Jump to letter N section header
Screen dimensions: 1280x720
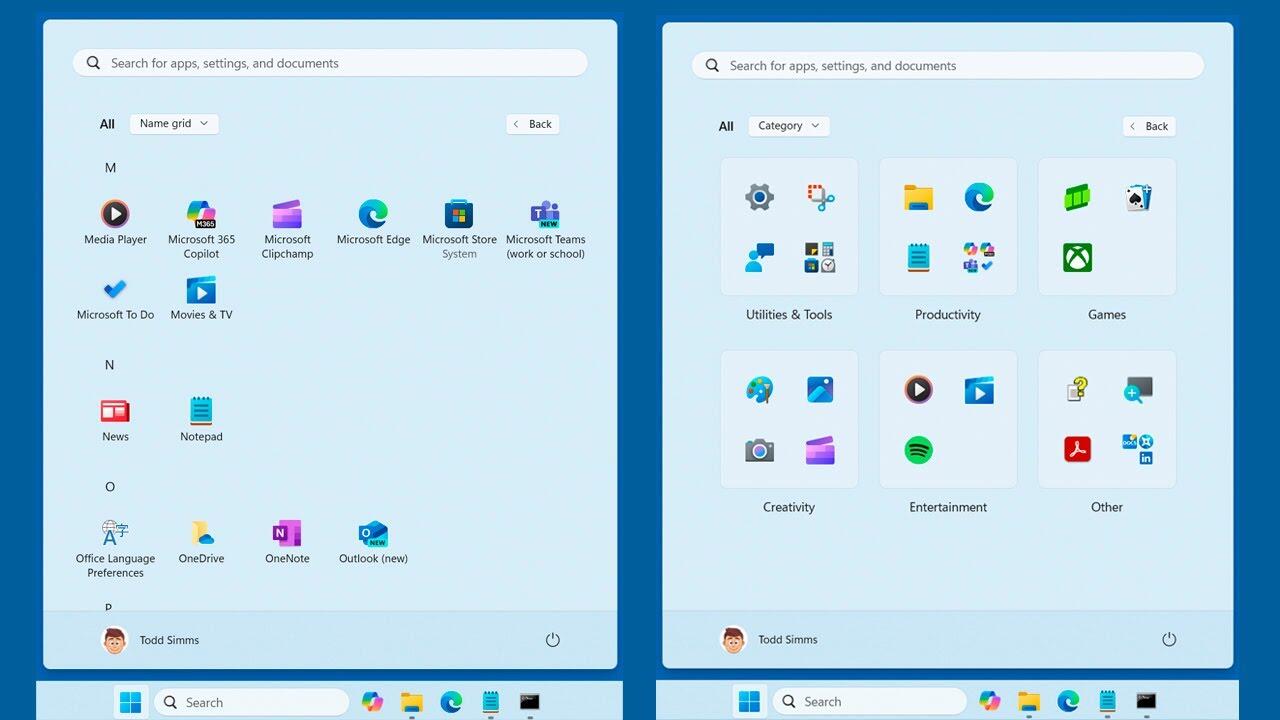(110, 365)
